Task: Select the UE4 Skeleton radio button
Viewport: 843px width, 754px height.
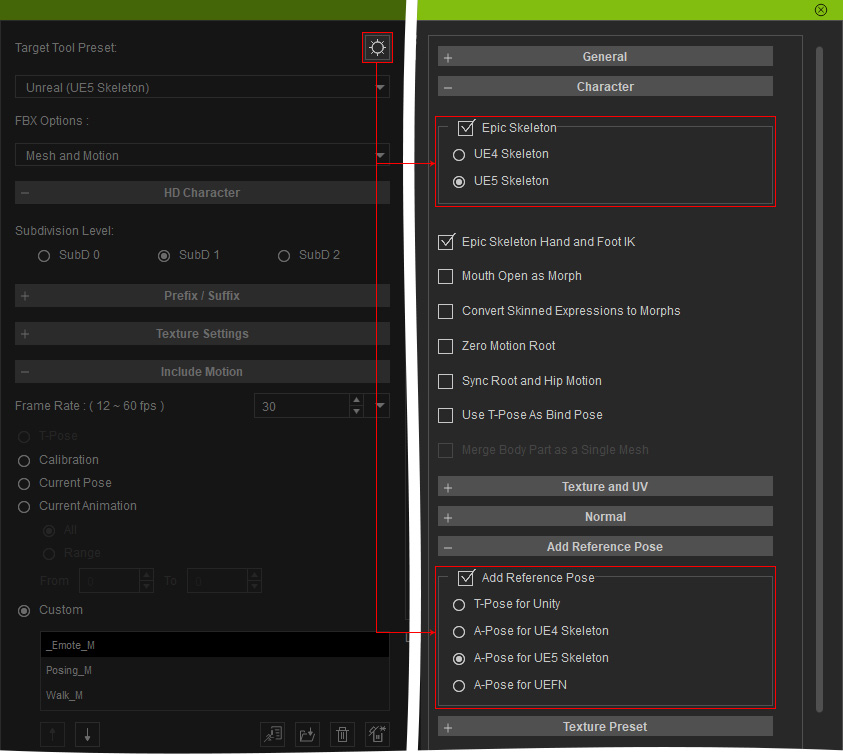Action: pyautogui.click(x=459, y=155)
